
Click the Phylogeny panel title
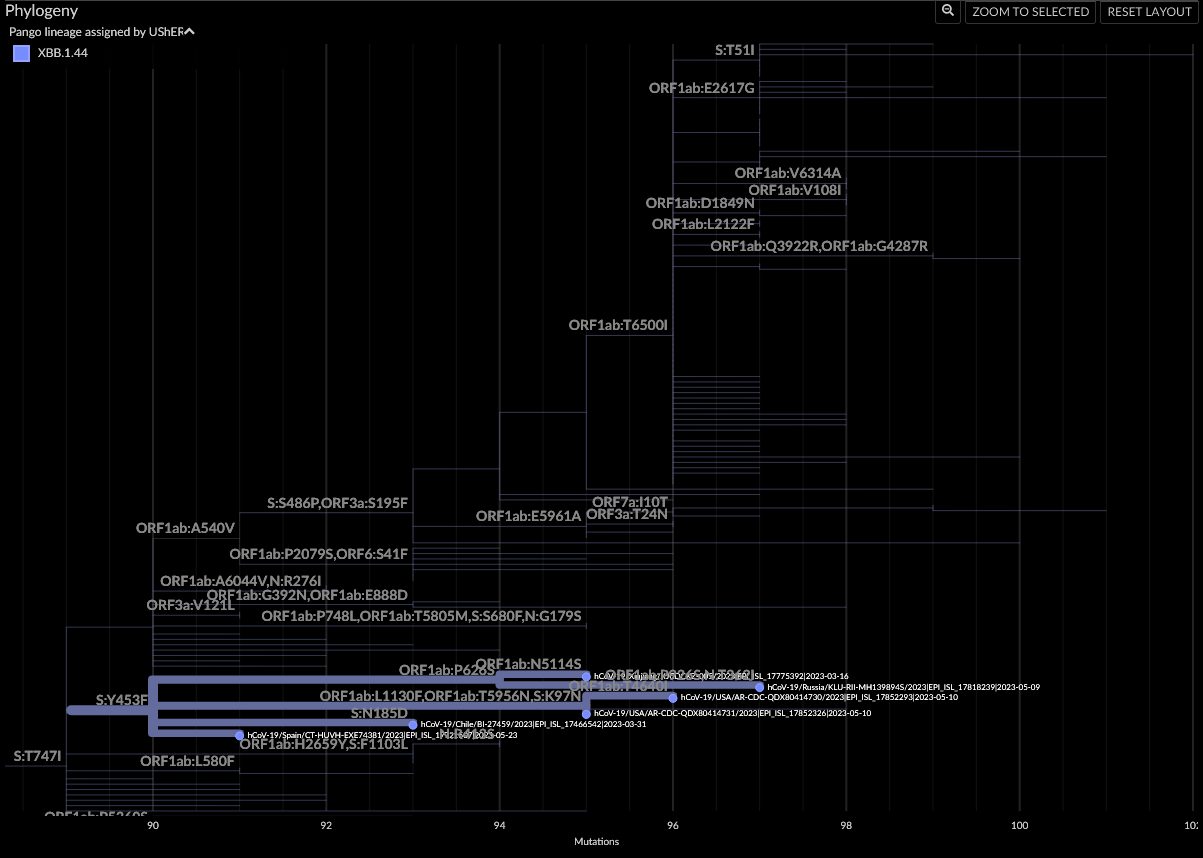44,11
